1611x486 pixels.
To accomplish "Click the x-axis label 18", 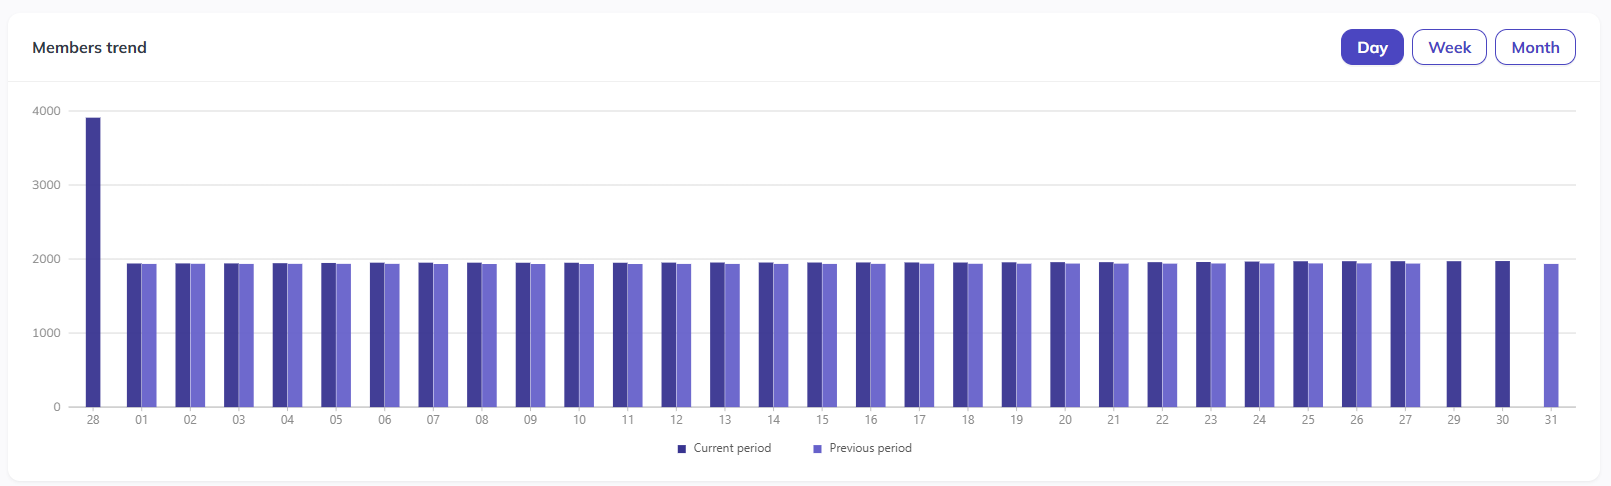I will coord(968,420).
